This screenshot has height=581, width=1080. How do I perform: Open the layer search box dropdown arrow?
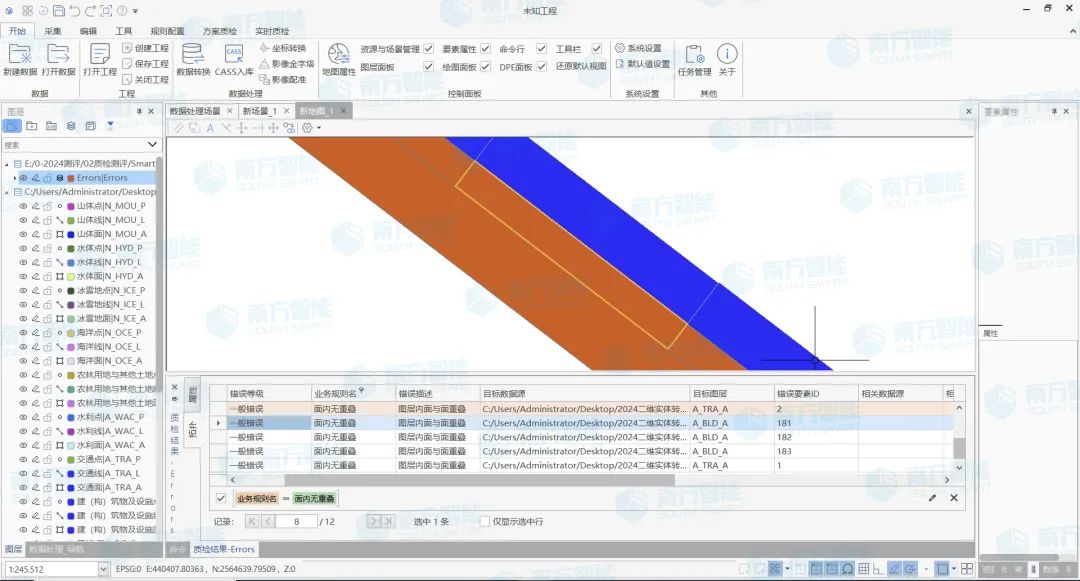(152, 145)
